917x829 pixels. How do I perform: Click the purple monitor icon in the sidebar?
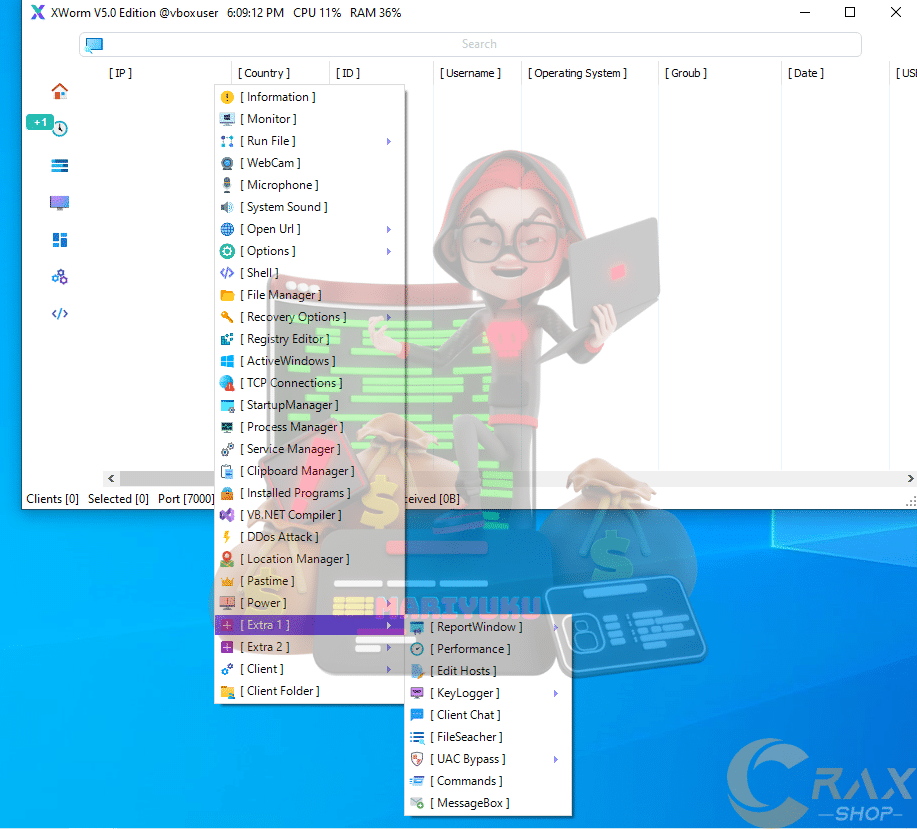[x=60, y=203]
